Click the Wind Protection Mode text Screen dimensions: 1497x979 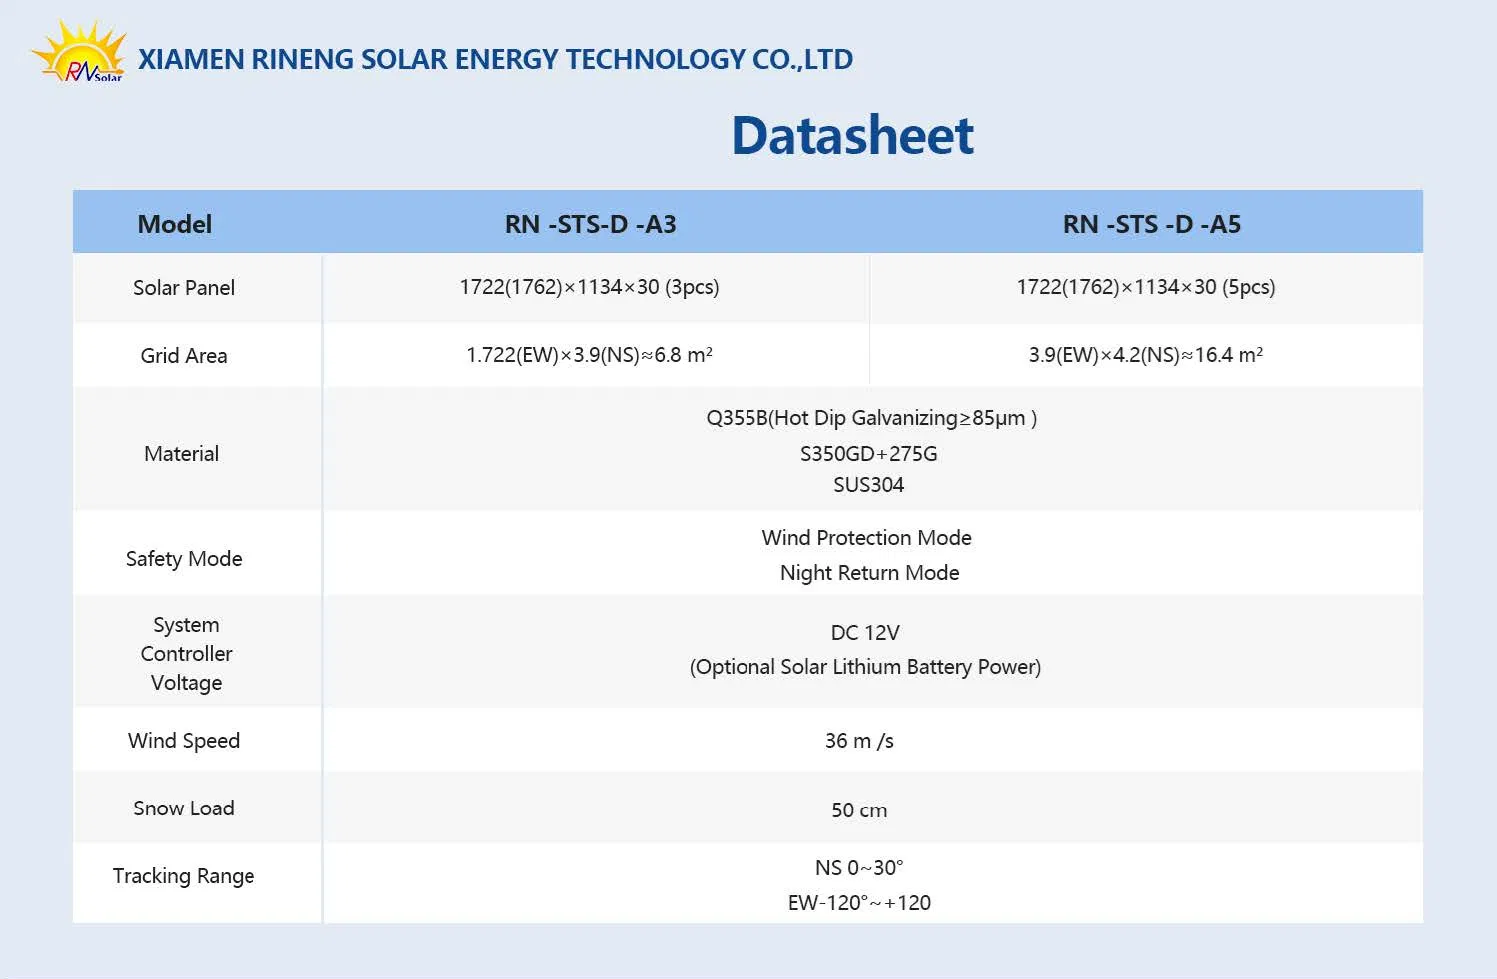tap(866, 538)
